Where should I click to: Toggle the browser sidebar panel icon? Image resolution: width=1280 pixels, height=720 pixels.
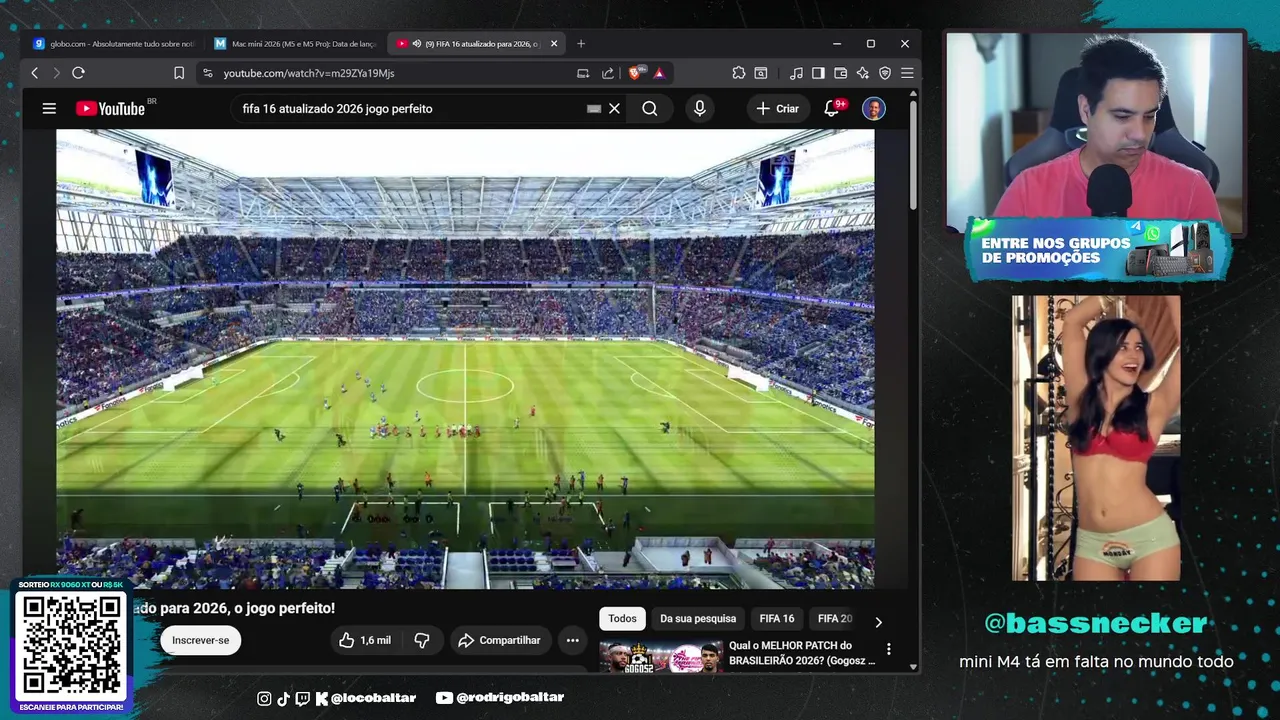[818, 73]
